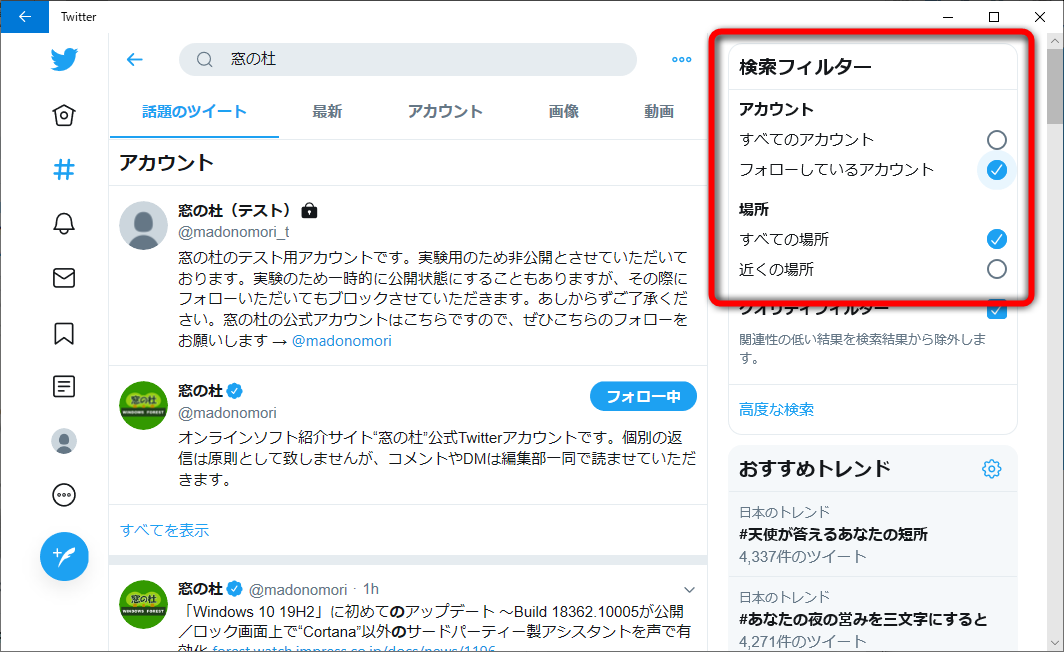The height and width of the screenshot is (652, 1064).
Task: Open Direct Messages envelope icon
Action: 63,278
